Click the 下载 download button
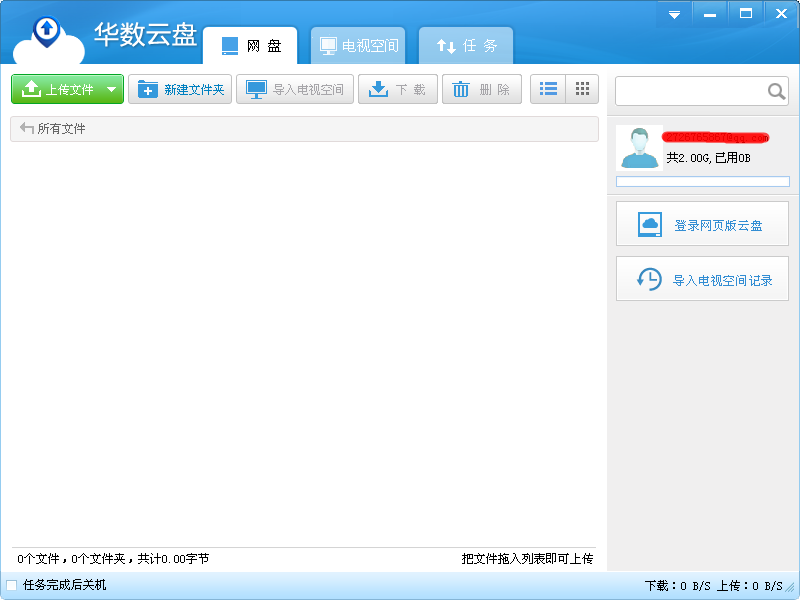 (398, 89)
